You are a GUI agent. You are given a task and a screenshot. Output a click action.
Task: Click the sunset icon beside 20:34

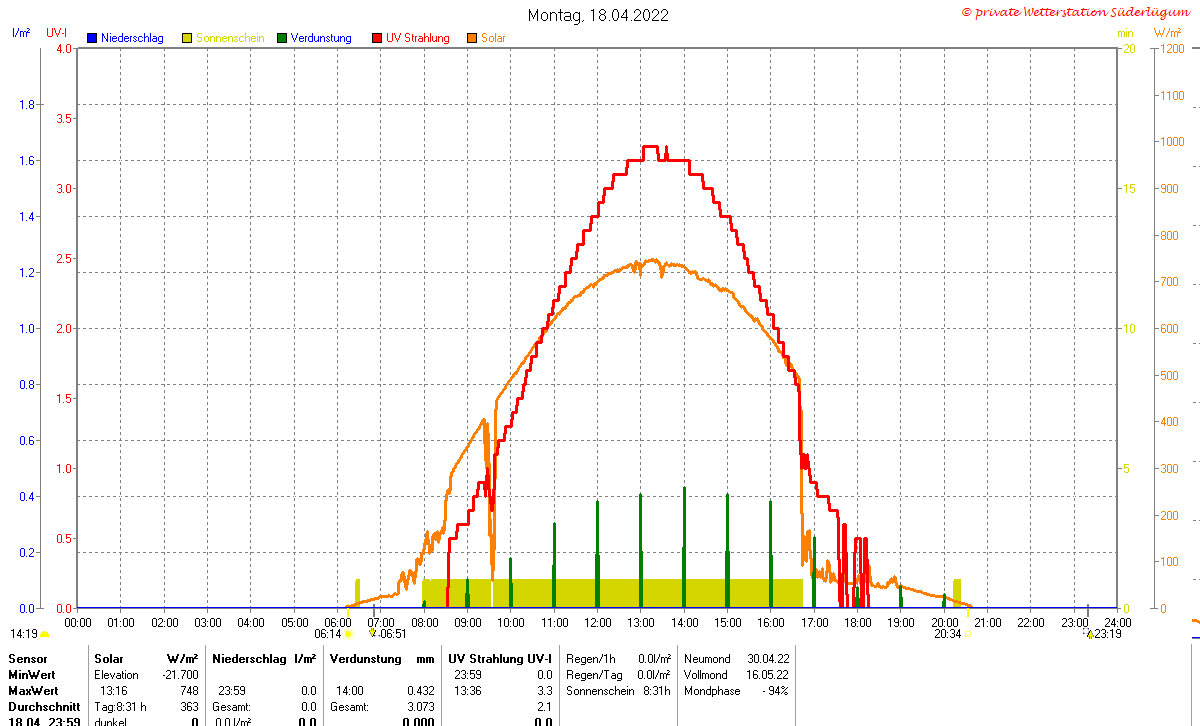click(967, 634)
